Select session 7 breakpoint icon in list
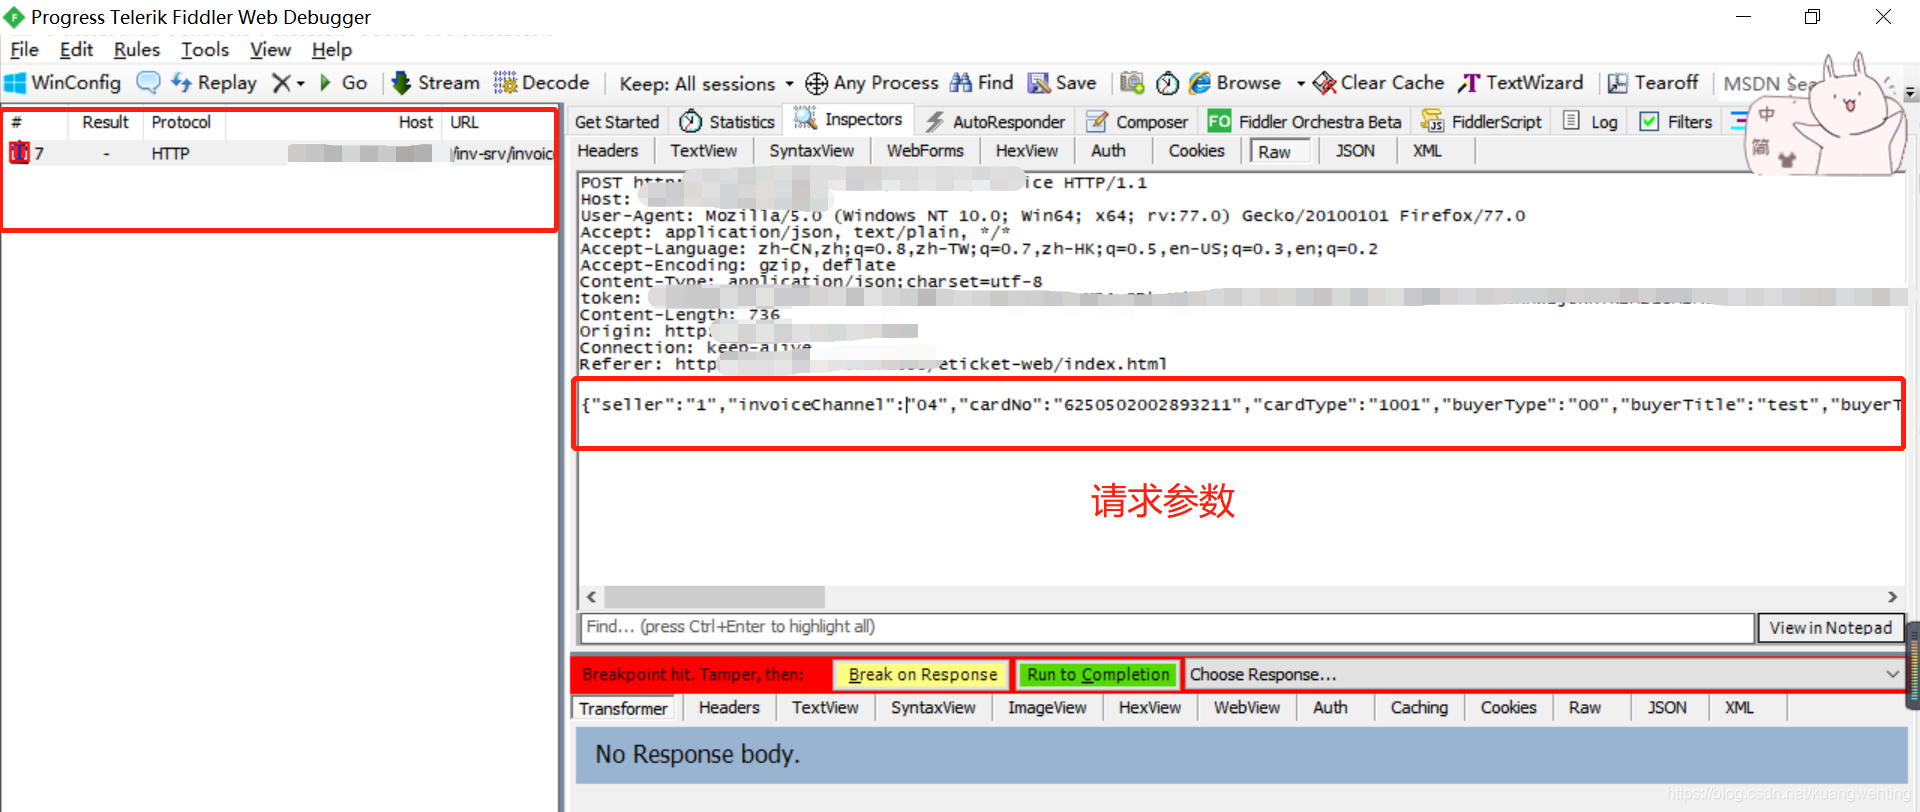1920x812 pixels. [x=19, y=153]
